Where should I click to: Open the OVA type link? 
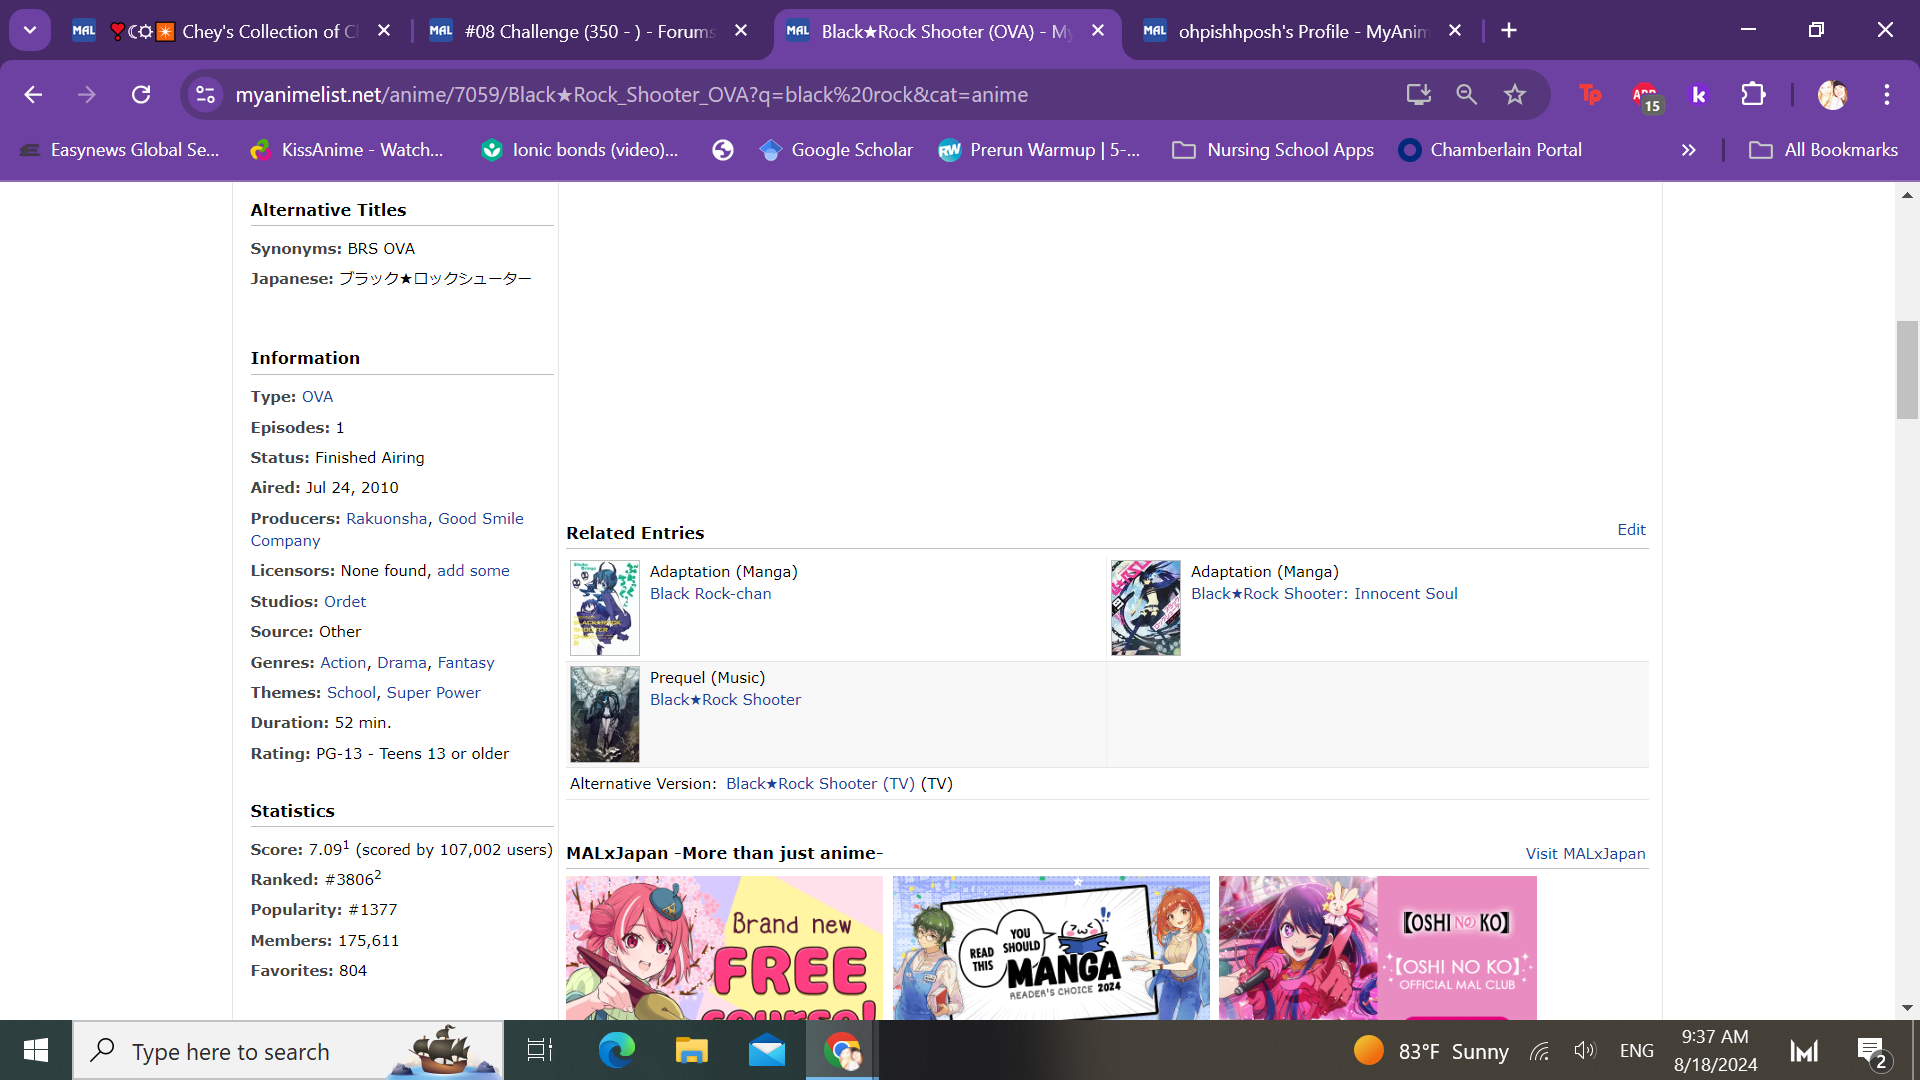(317, 397)
